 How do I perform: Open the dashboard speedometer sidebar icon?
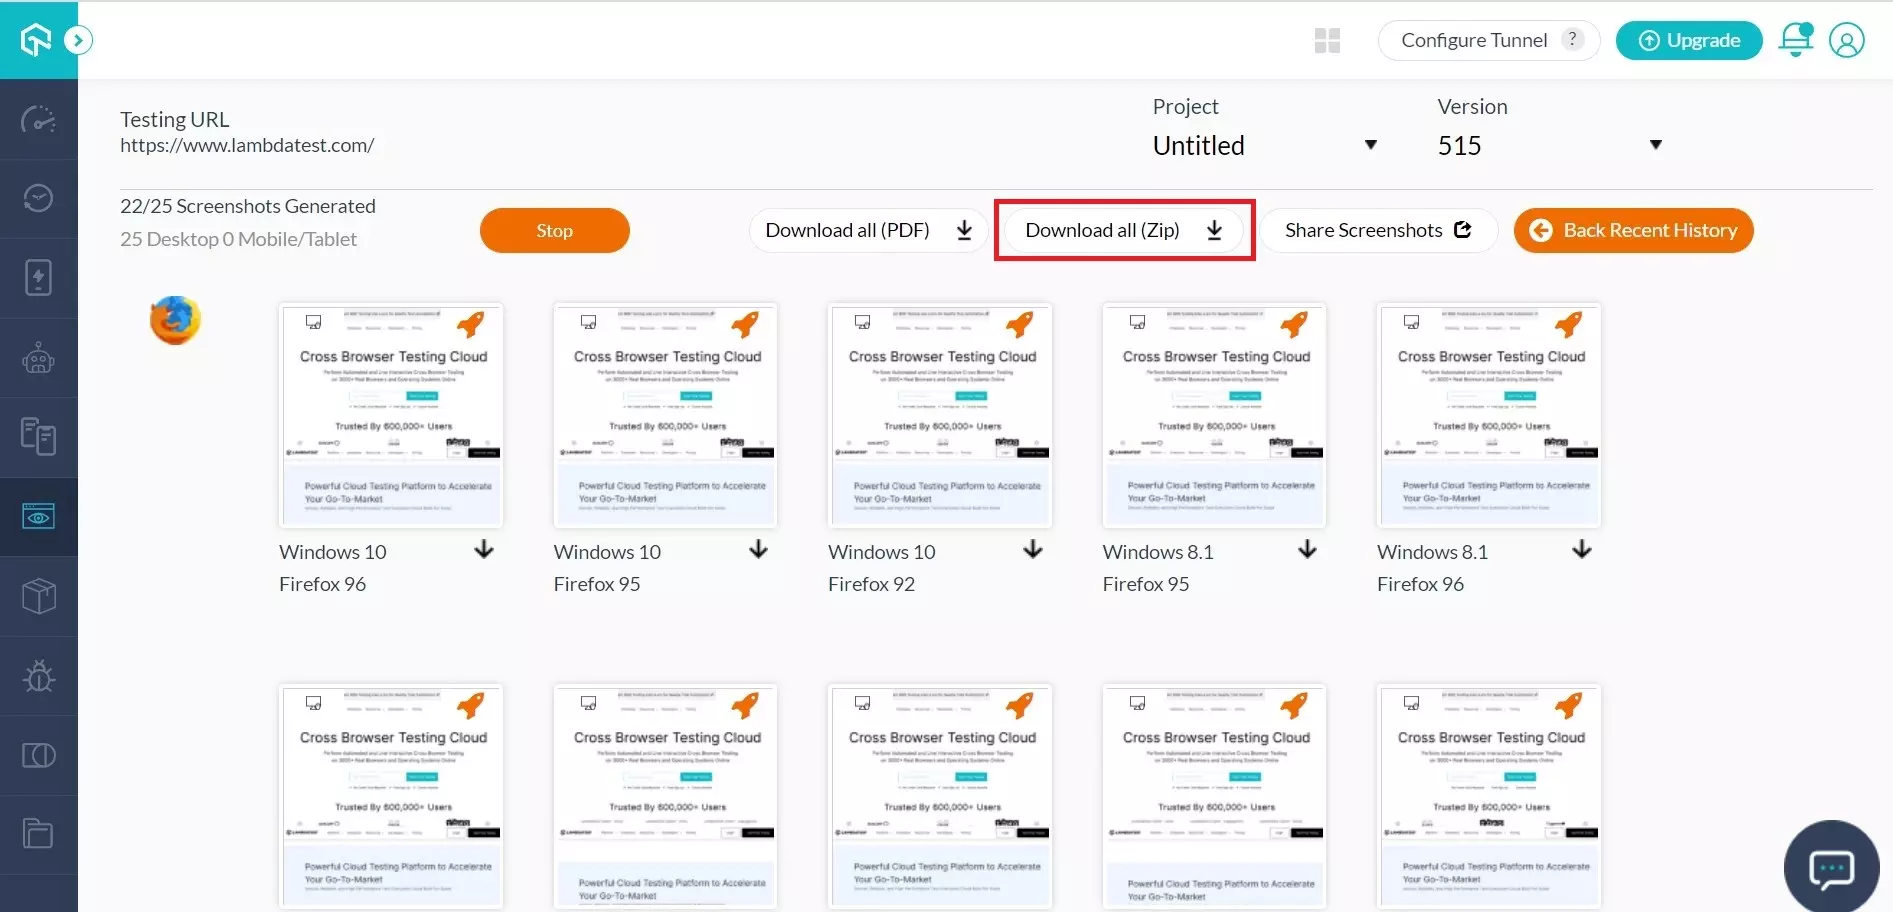pos(38,120)
